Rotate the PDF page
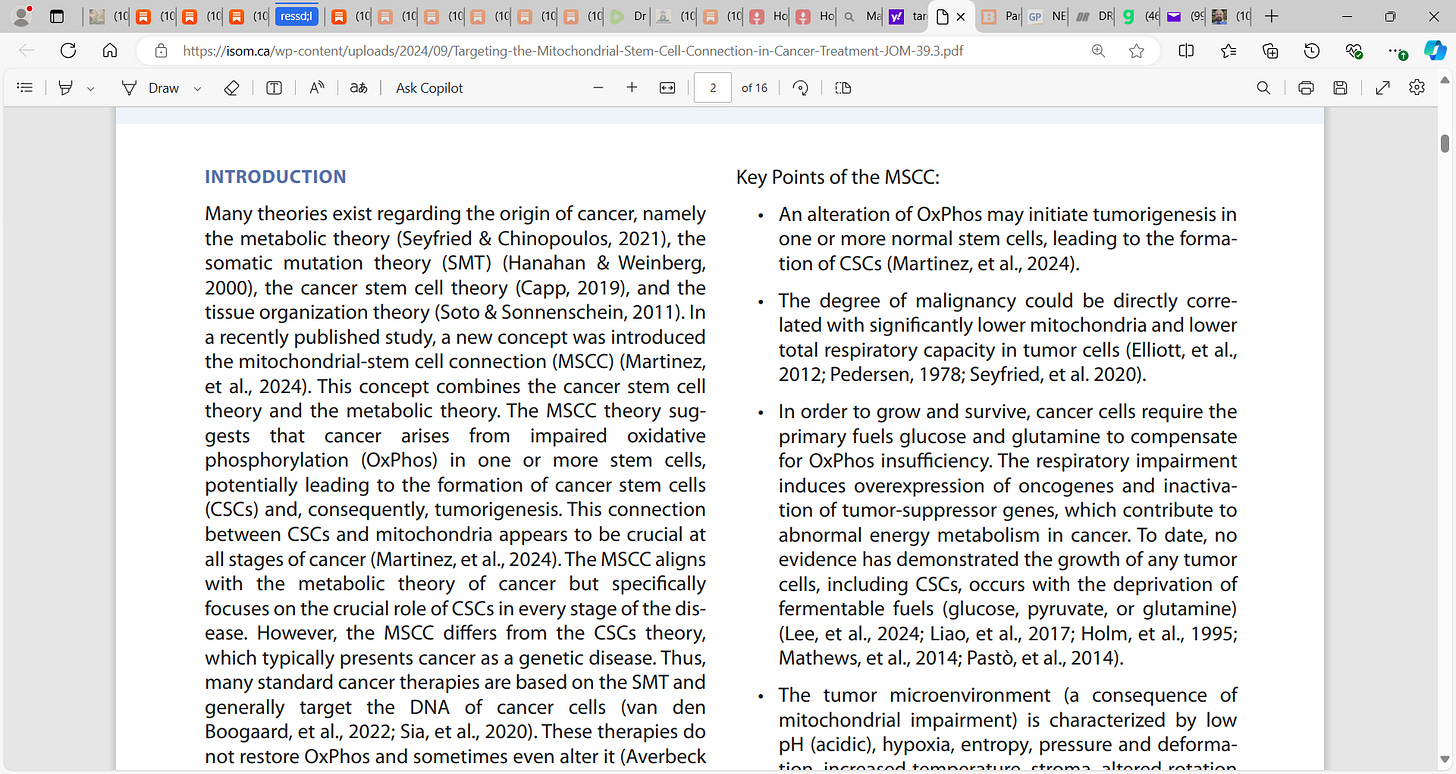Screen dimensions: 1456x774 tap(801, 88)
